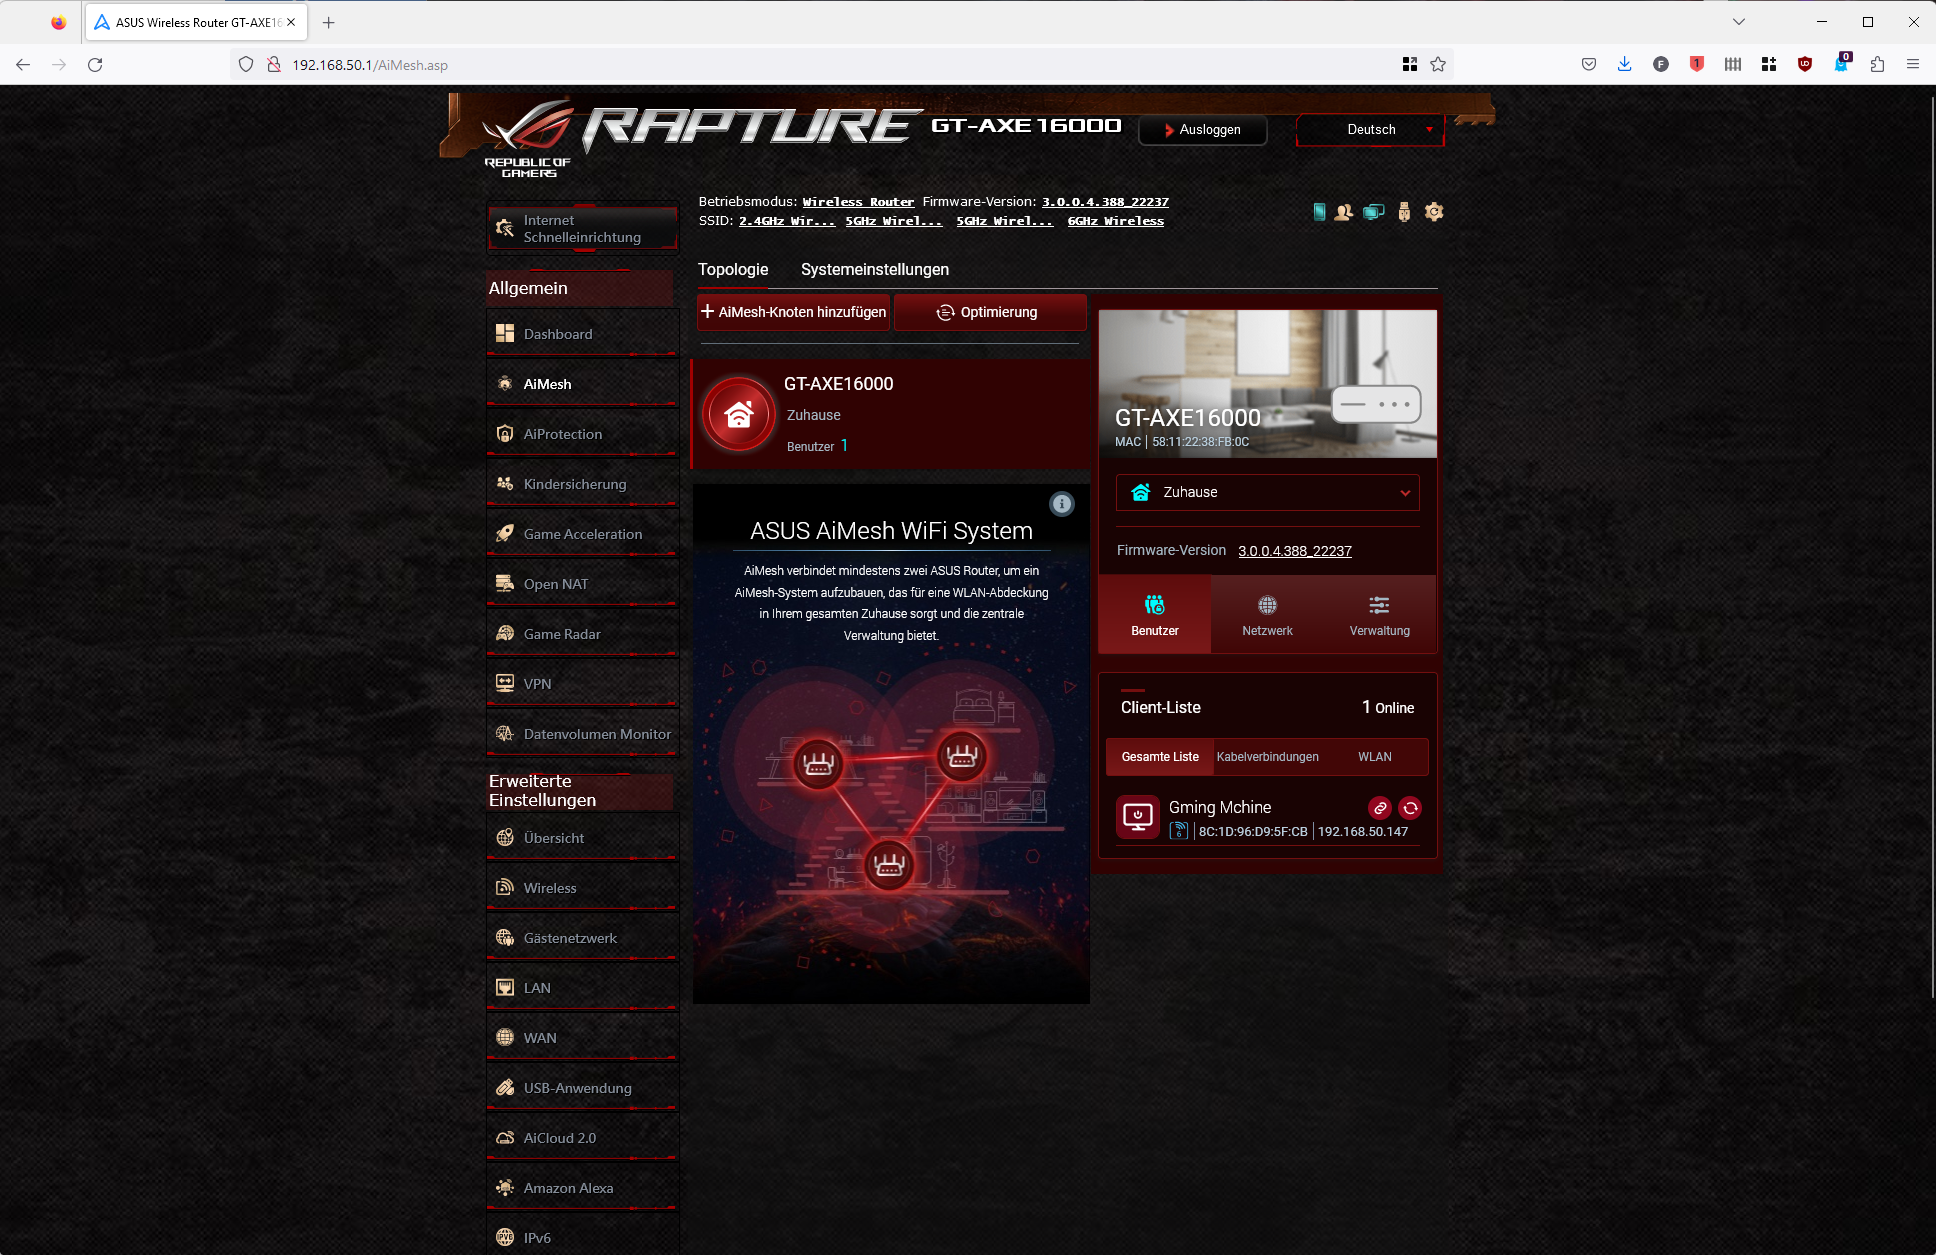Expand the Zuhause location dropdown
1936x1255 pixels.
(x=1267, y=492)
